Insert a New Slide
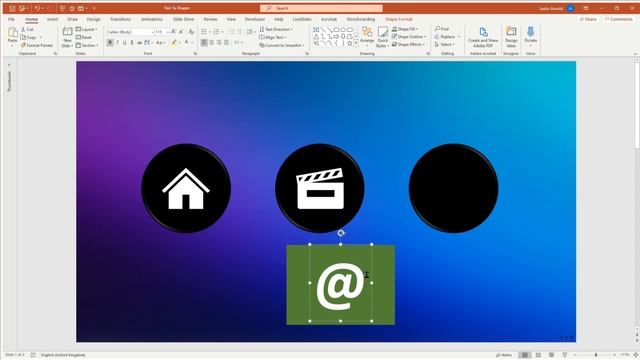The height and width of the screenshot is (360, 640). click(x=67, y=37)
